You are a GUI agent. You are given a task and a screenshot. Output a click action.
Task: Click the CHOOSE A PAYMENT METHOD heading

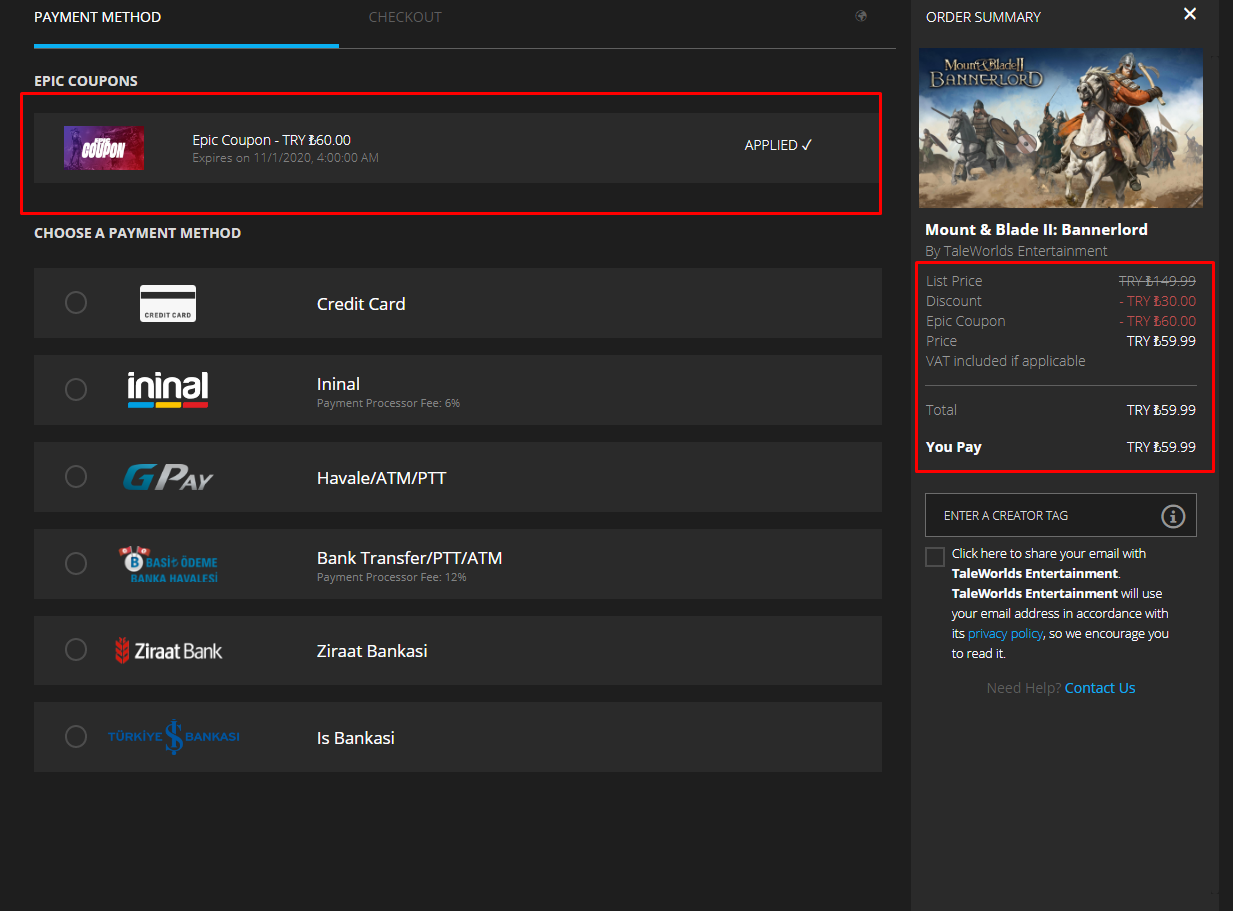[137, 233]
